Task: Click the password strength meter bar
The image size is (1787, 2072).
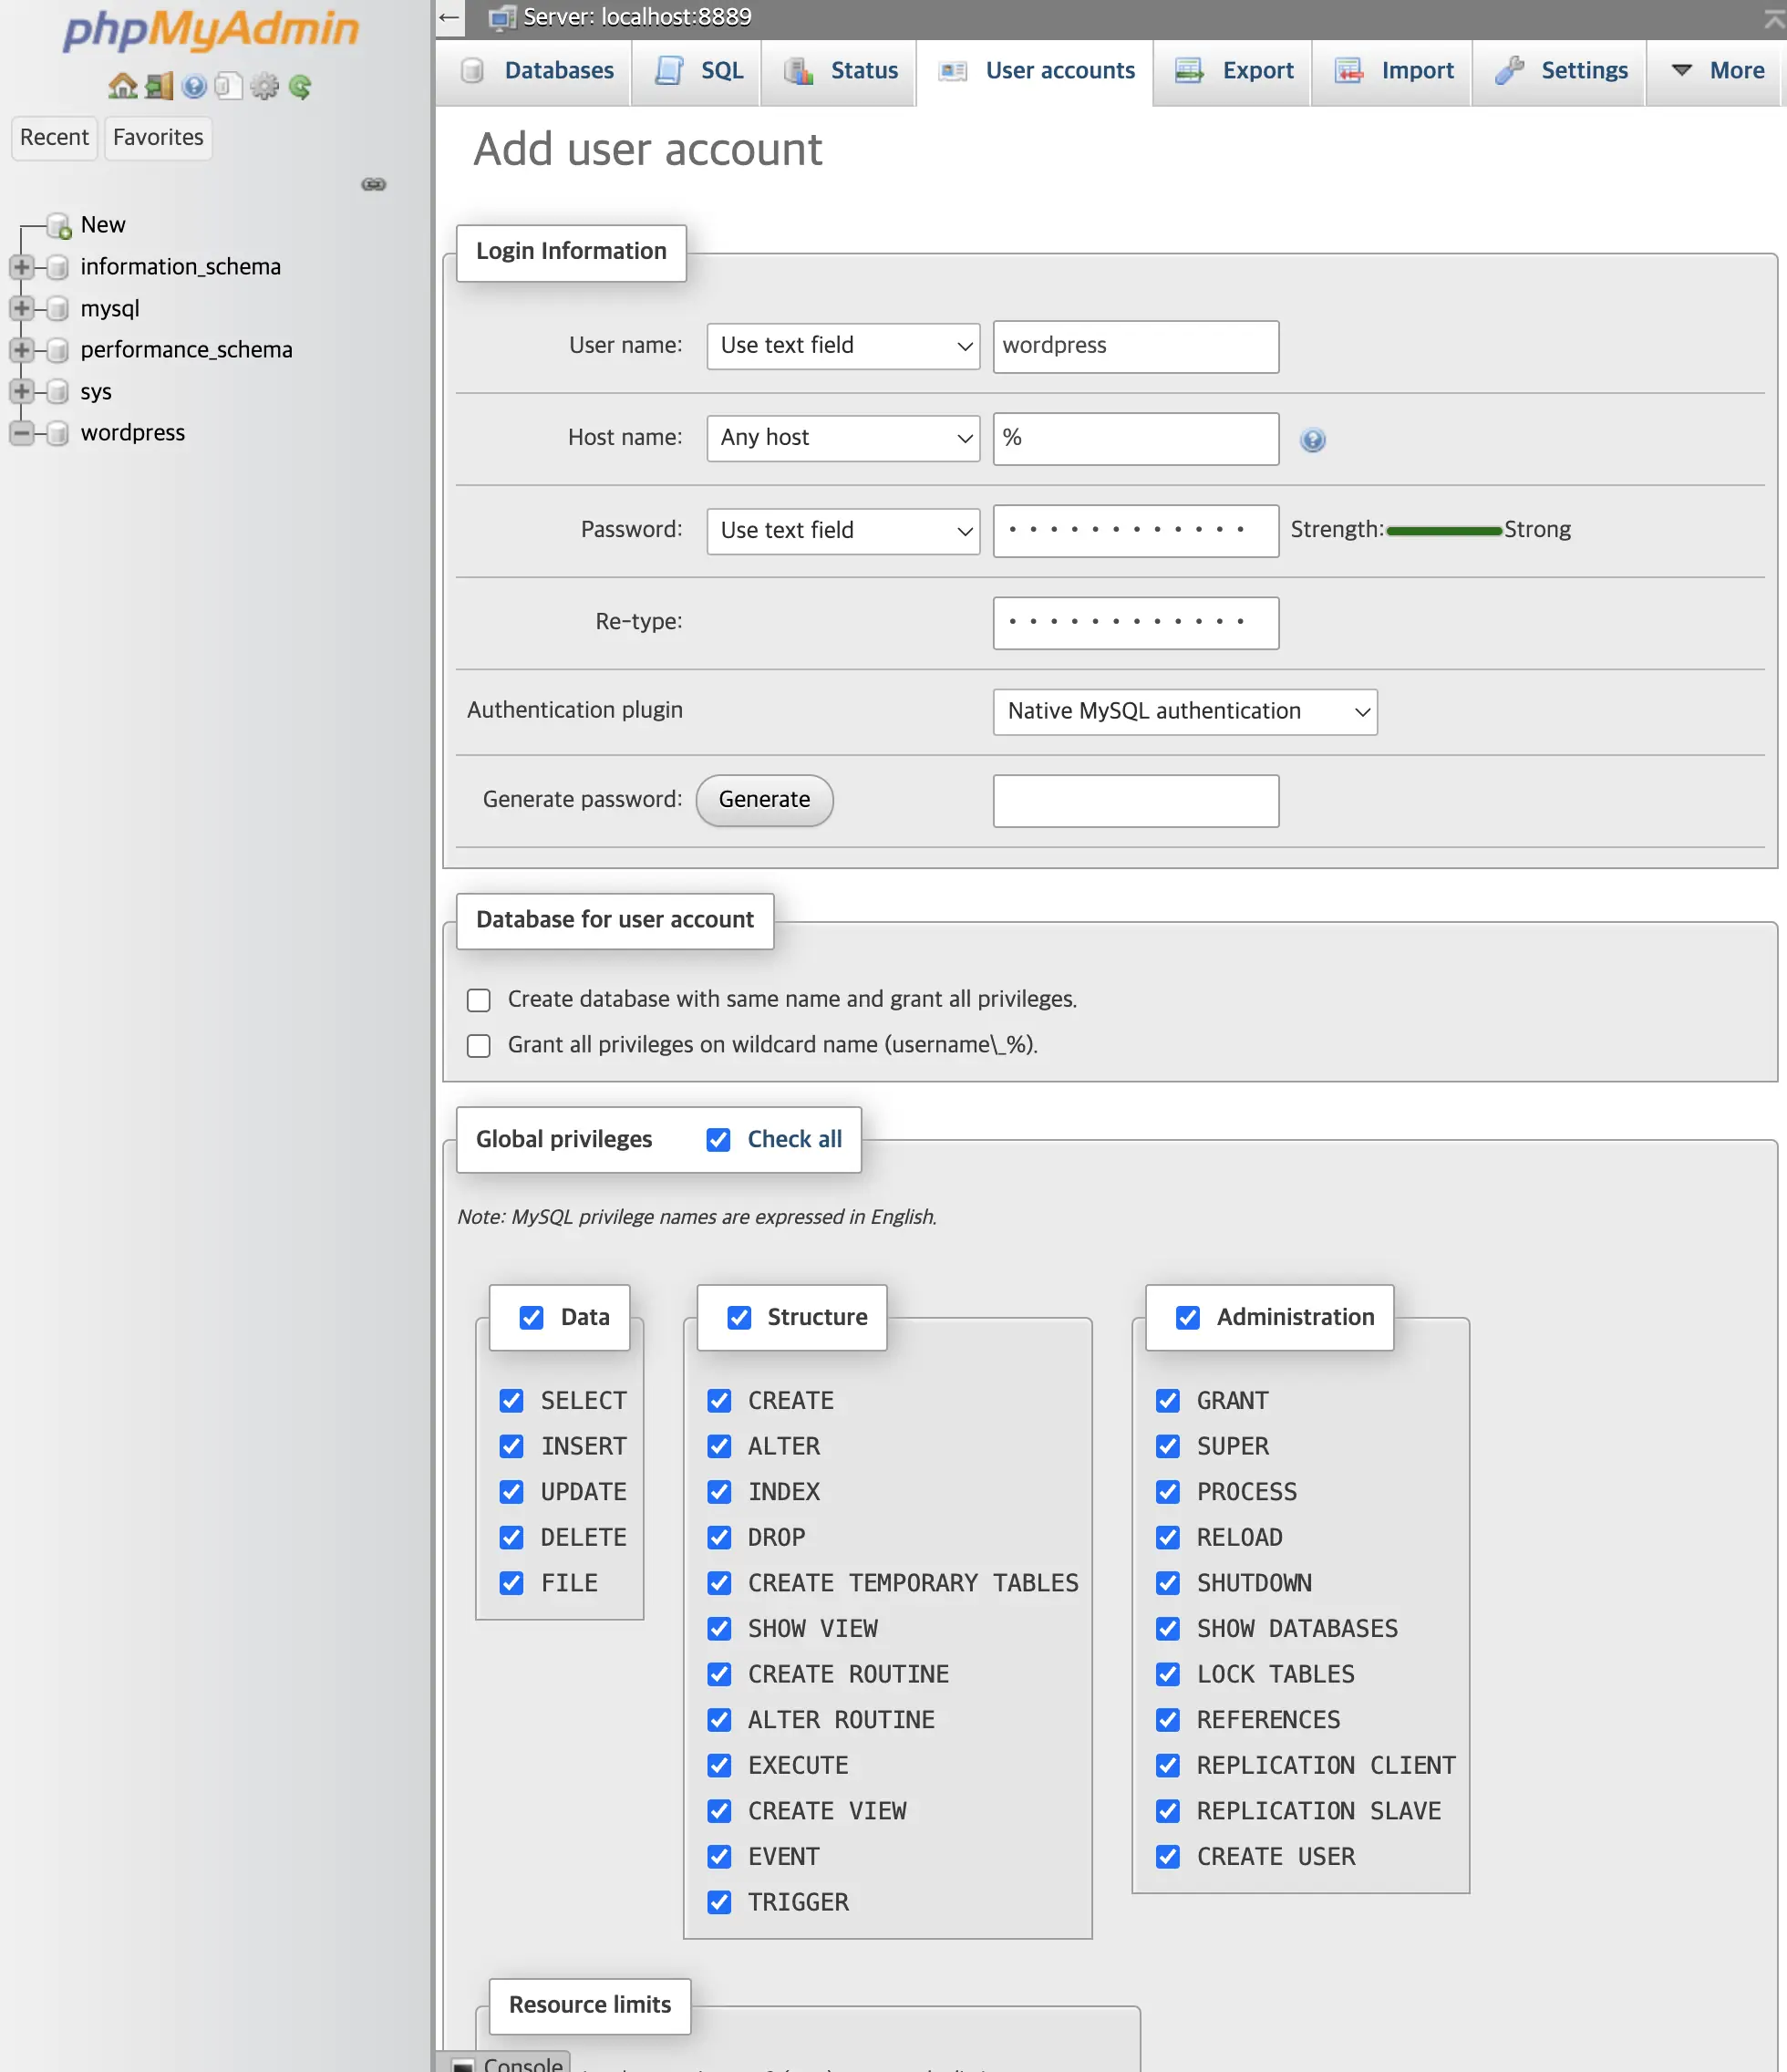Action: pos(1443,530)
